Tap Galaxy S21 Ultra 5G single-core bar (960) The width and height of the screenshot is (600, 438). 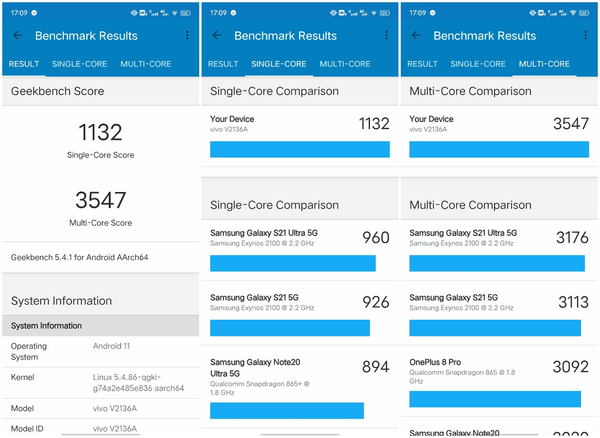pyautogui.click(x=293, y=264)
